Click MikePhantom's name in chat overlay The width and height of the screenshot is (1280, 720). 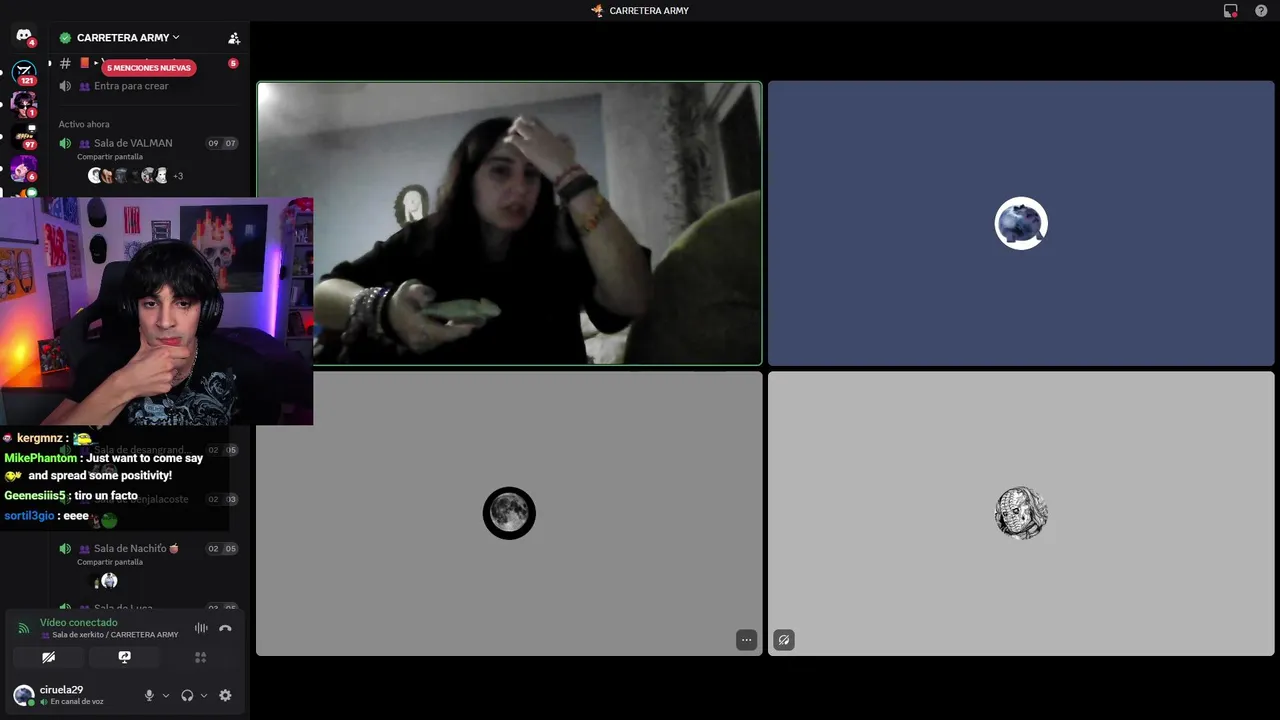[x=41, y=458]
